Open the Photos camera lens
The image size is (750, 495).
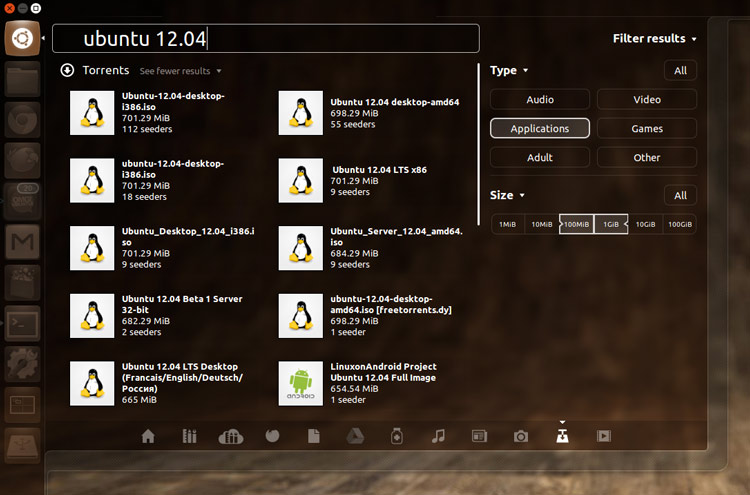tap(521, 436)
